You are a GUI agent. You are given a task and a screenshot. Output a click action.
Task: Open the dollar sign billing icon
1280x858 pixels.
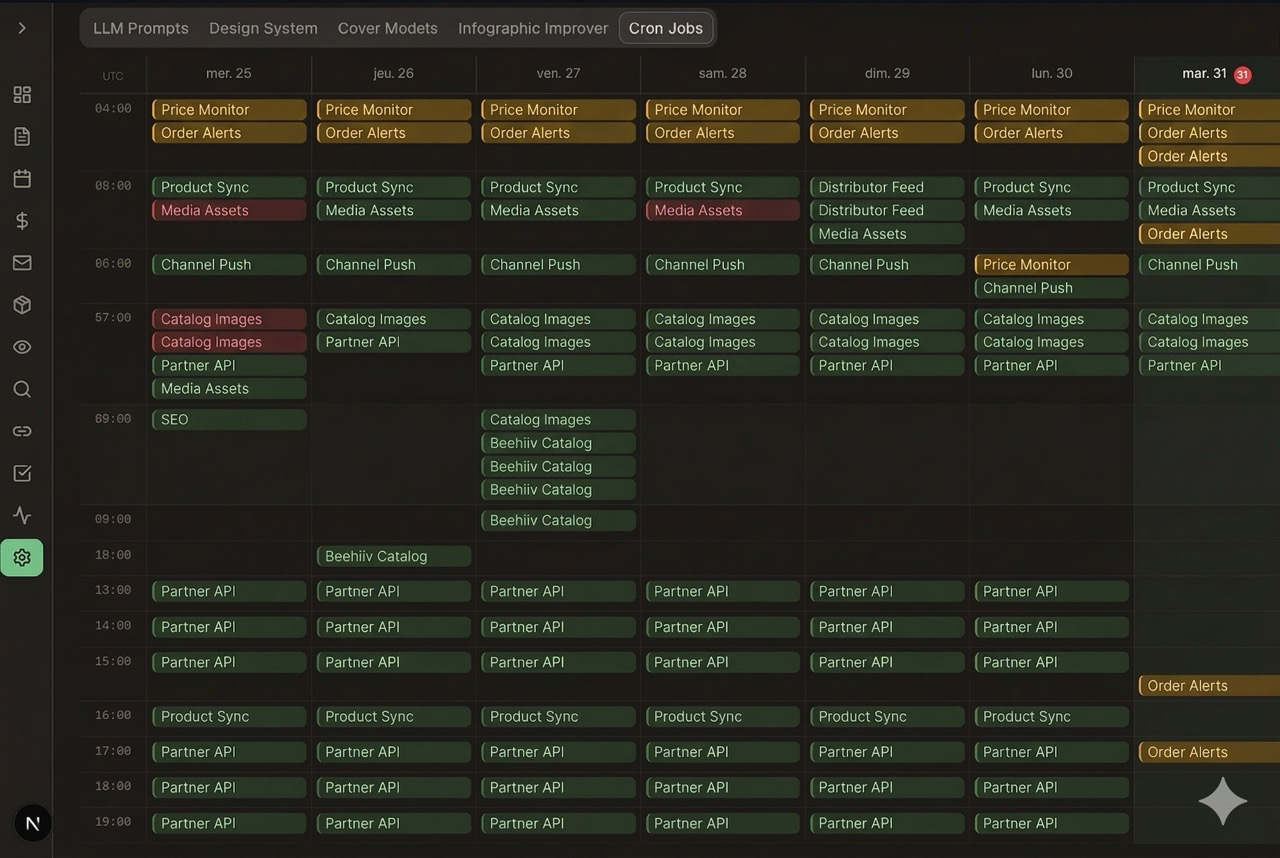[22, 221]
